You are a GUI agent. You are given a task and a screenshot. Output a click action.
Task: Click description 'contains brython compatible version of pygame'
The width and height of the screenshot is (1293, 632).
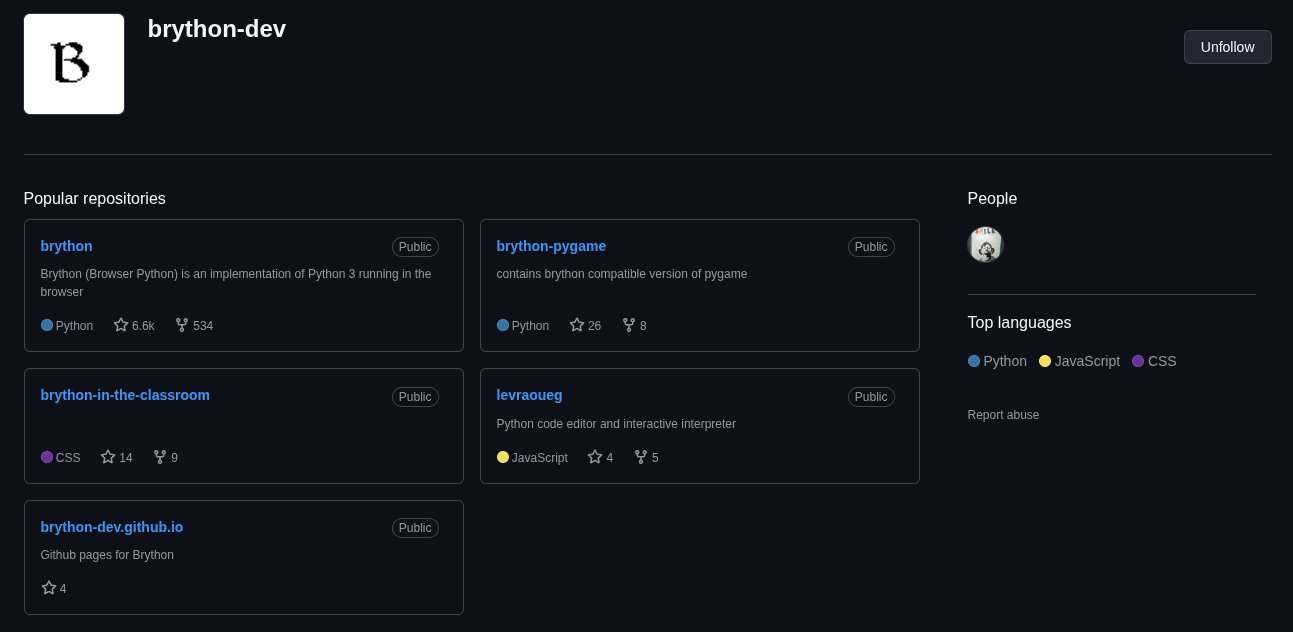point(622,274)
